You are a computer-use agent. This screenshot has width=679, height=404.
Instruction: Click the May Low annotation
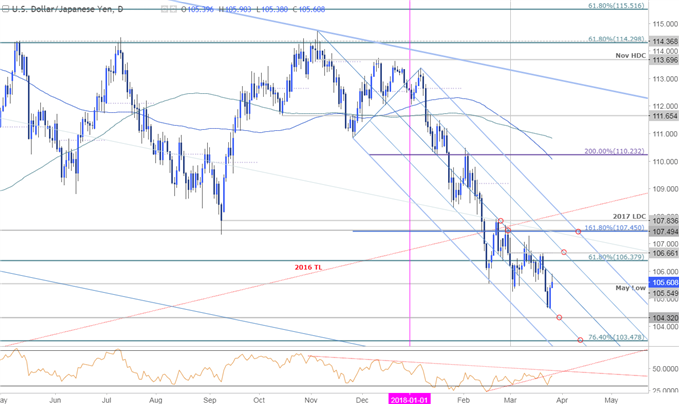(x=630, y=288)
